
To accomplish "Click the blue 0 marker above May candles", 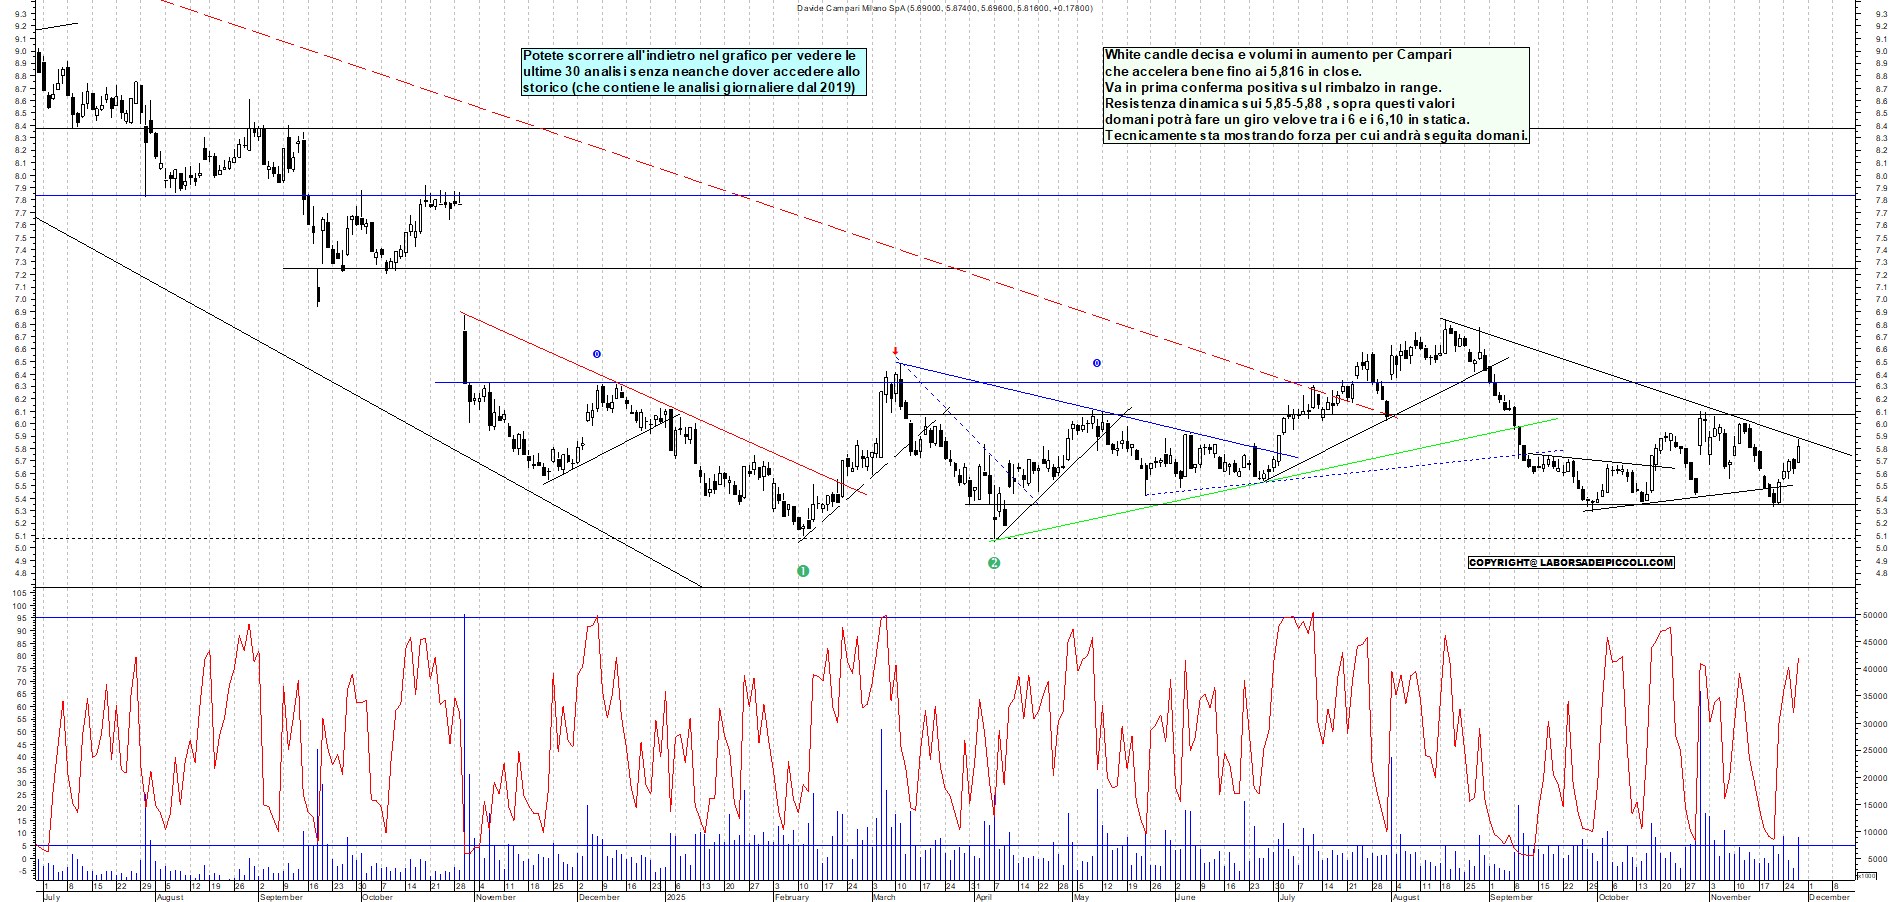I will (x=1097, y=363).
